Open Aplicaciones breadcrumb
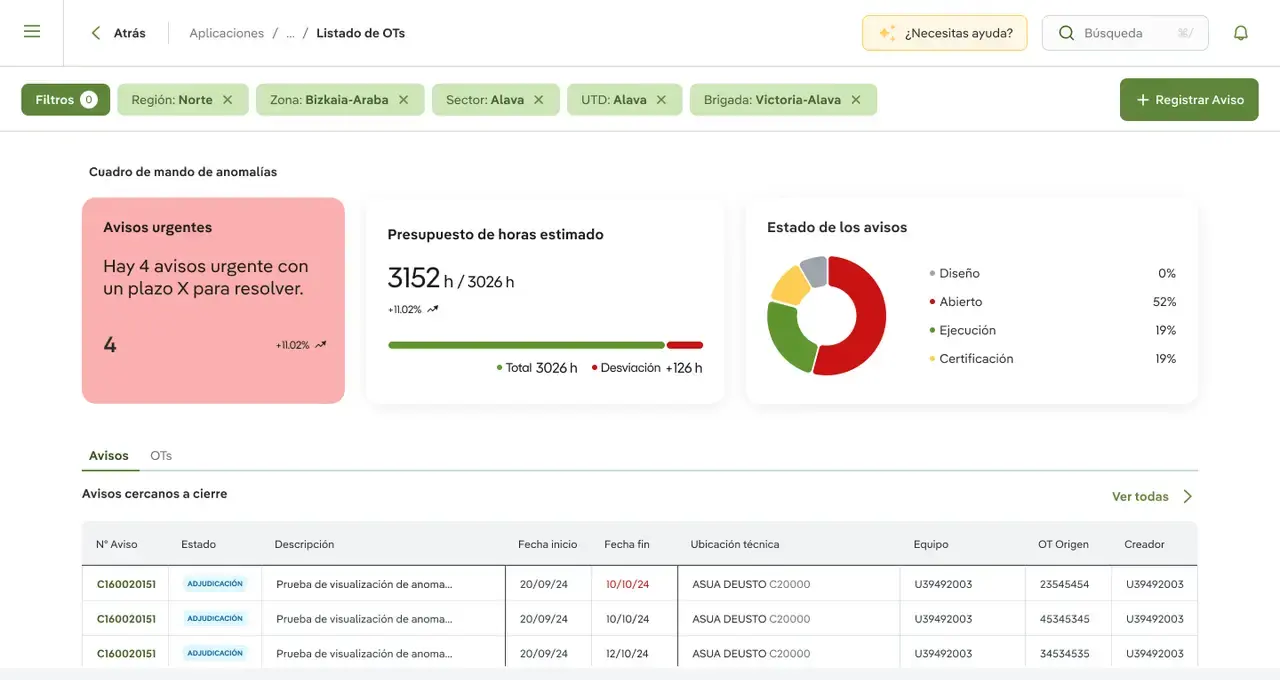The height and width of the screenshot is (680, 1280). 227,33
